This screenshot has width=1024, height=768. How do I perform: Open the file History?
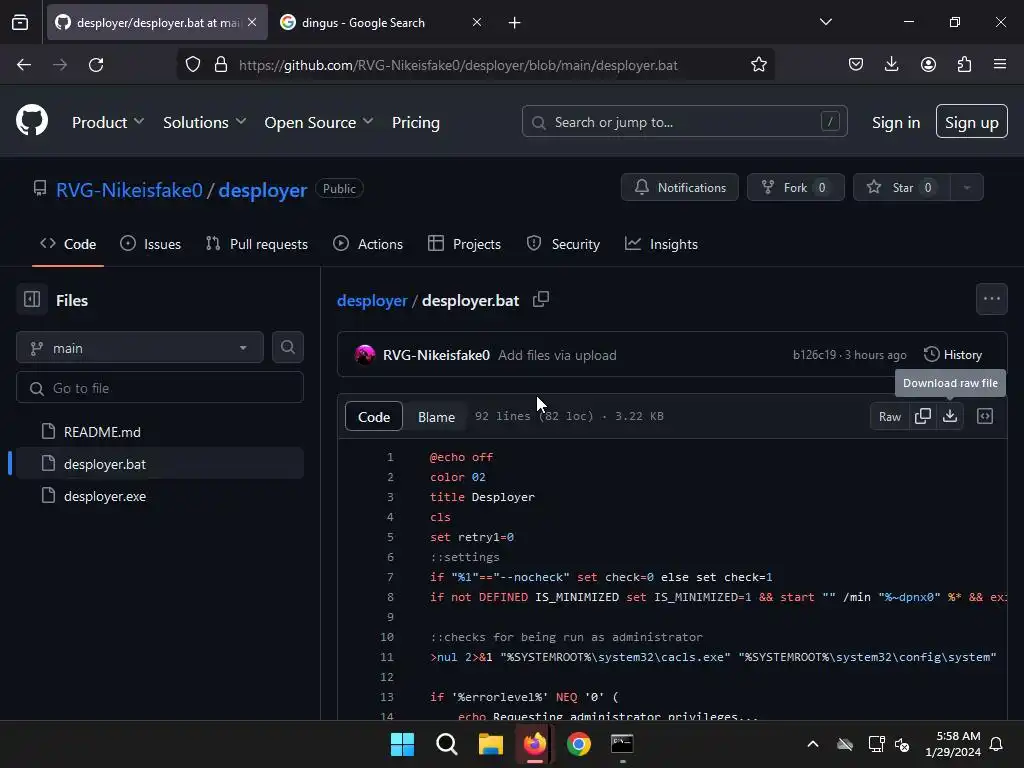953,355
